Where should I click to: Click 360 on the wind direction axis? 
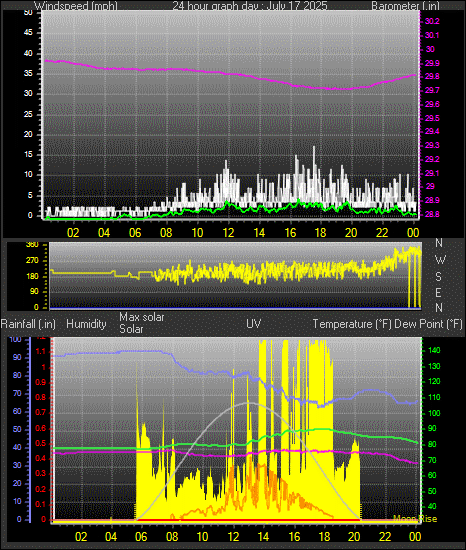pyautogui.click(x=32, y=245)
